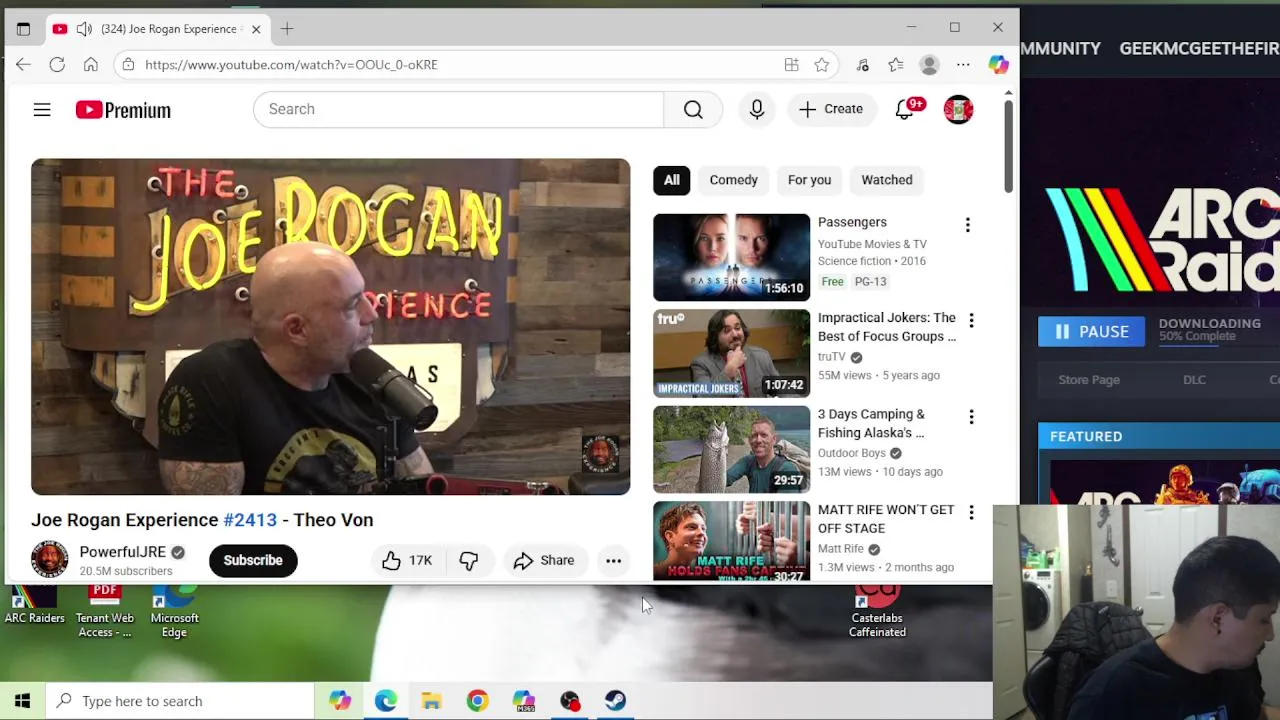
Task: Click the YouTube page vertical scrollbar
Action: pos(1008,146)
